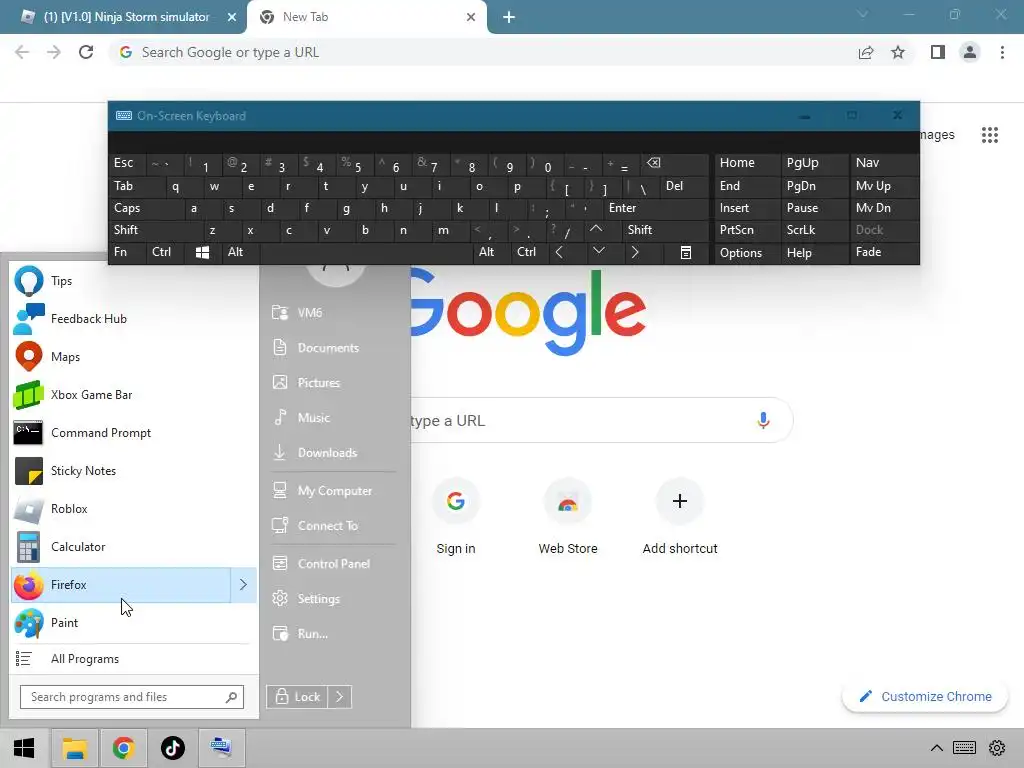Open the Chrome three-dot menu
Image resolution: width=1024 pixels, height=768 pixels.
(1002, 52)
